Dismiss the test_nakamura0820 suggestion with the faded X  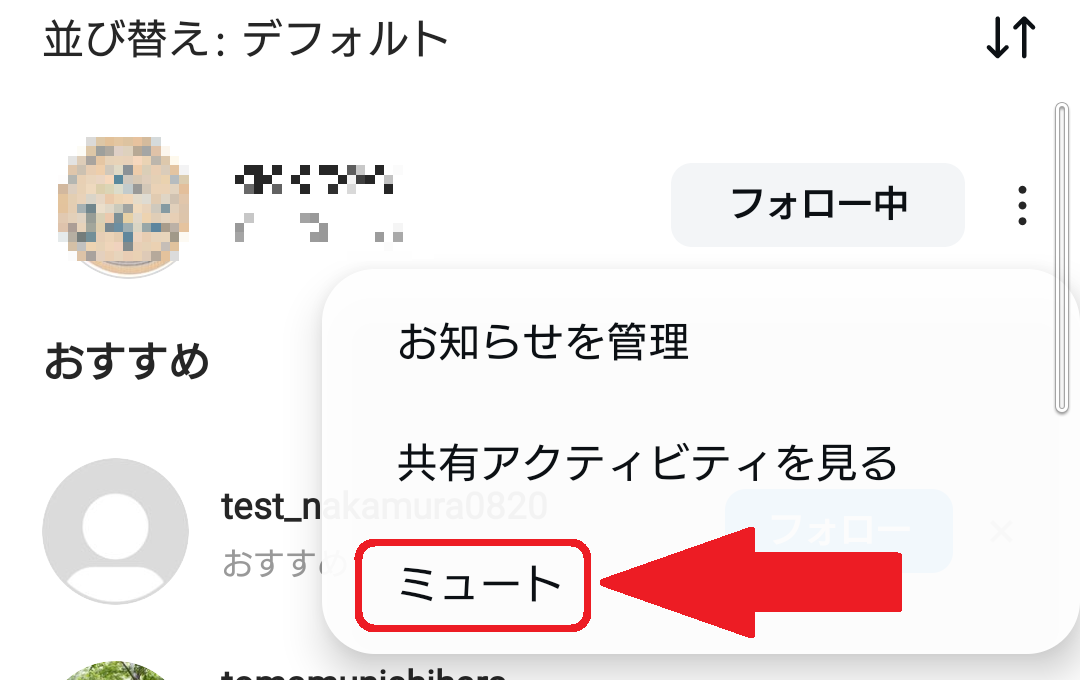pyautogui.click(x=1001, y=531)
